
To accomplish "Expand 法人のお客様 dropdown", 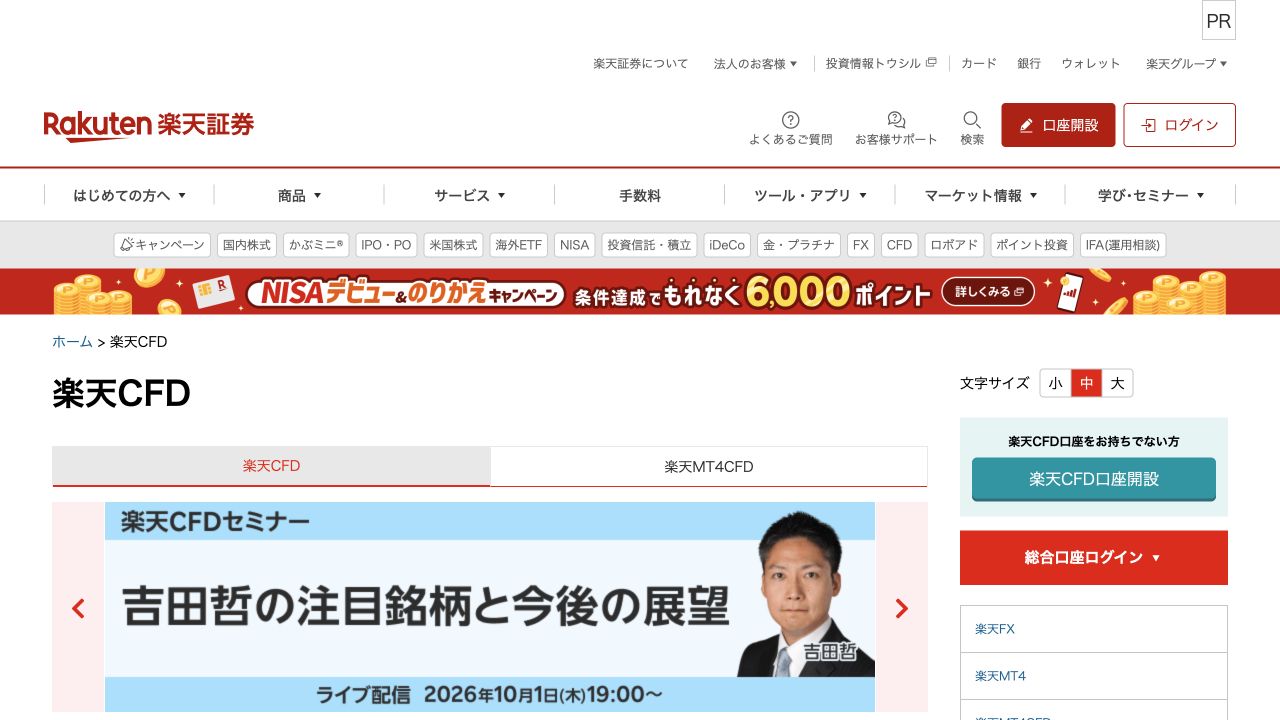I will [x=755, y=63].
